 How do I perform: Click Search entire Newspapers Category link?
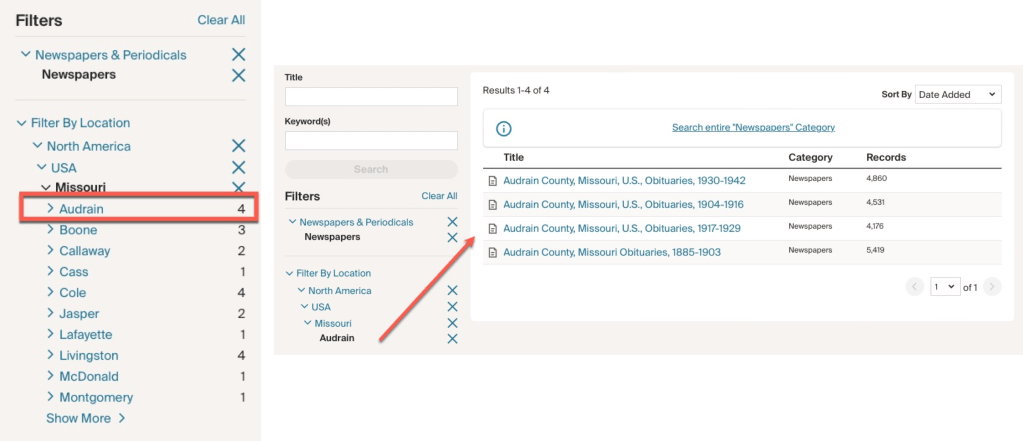[x=753, y=128]
